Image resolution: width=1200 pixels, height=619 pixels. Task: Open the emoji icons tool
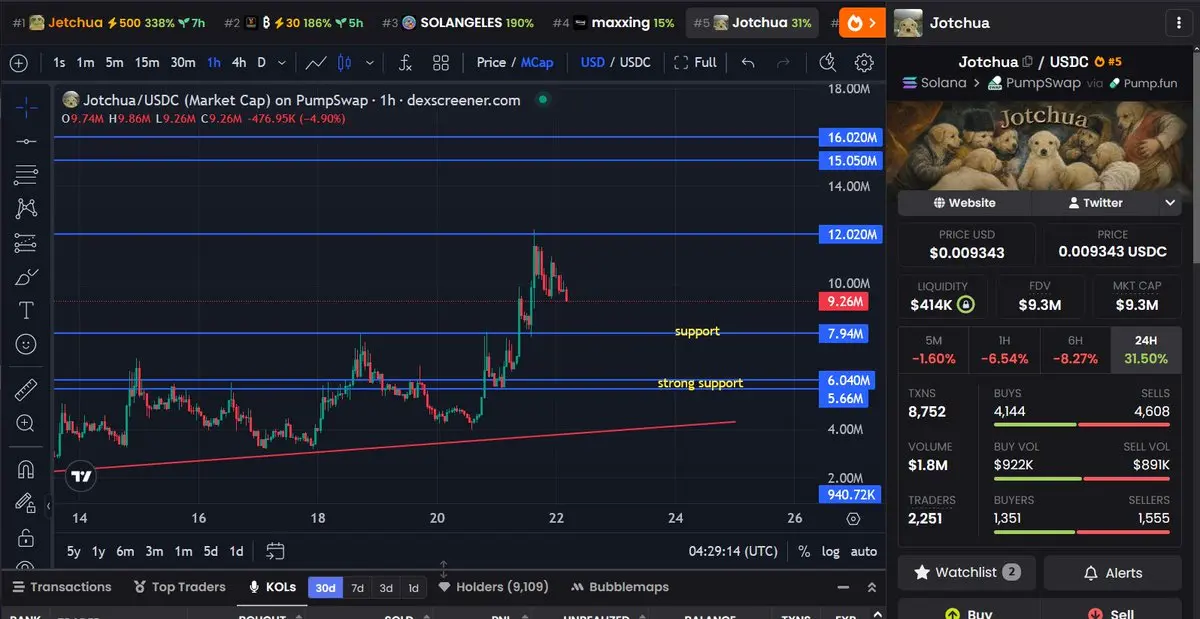click(26, 344)
